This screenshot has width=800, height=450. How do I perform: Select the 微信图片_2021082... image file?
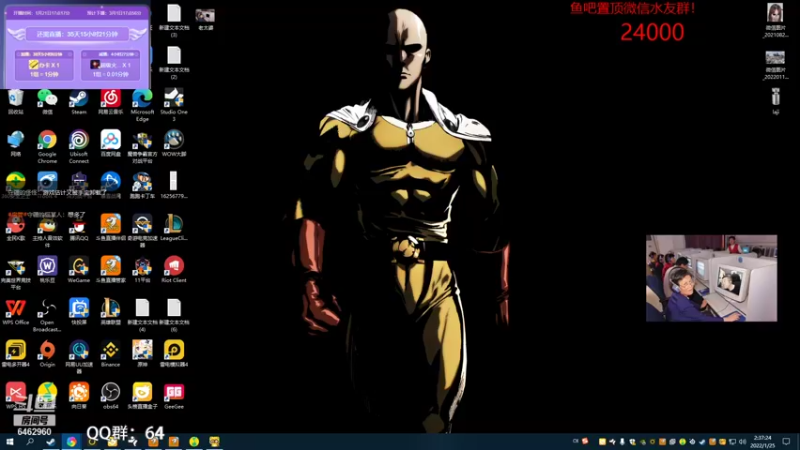[776, 21]
